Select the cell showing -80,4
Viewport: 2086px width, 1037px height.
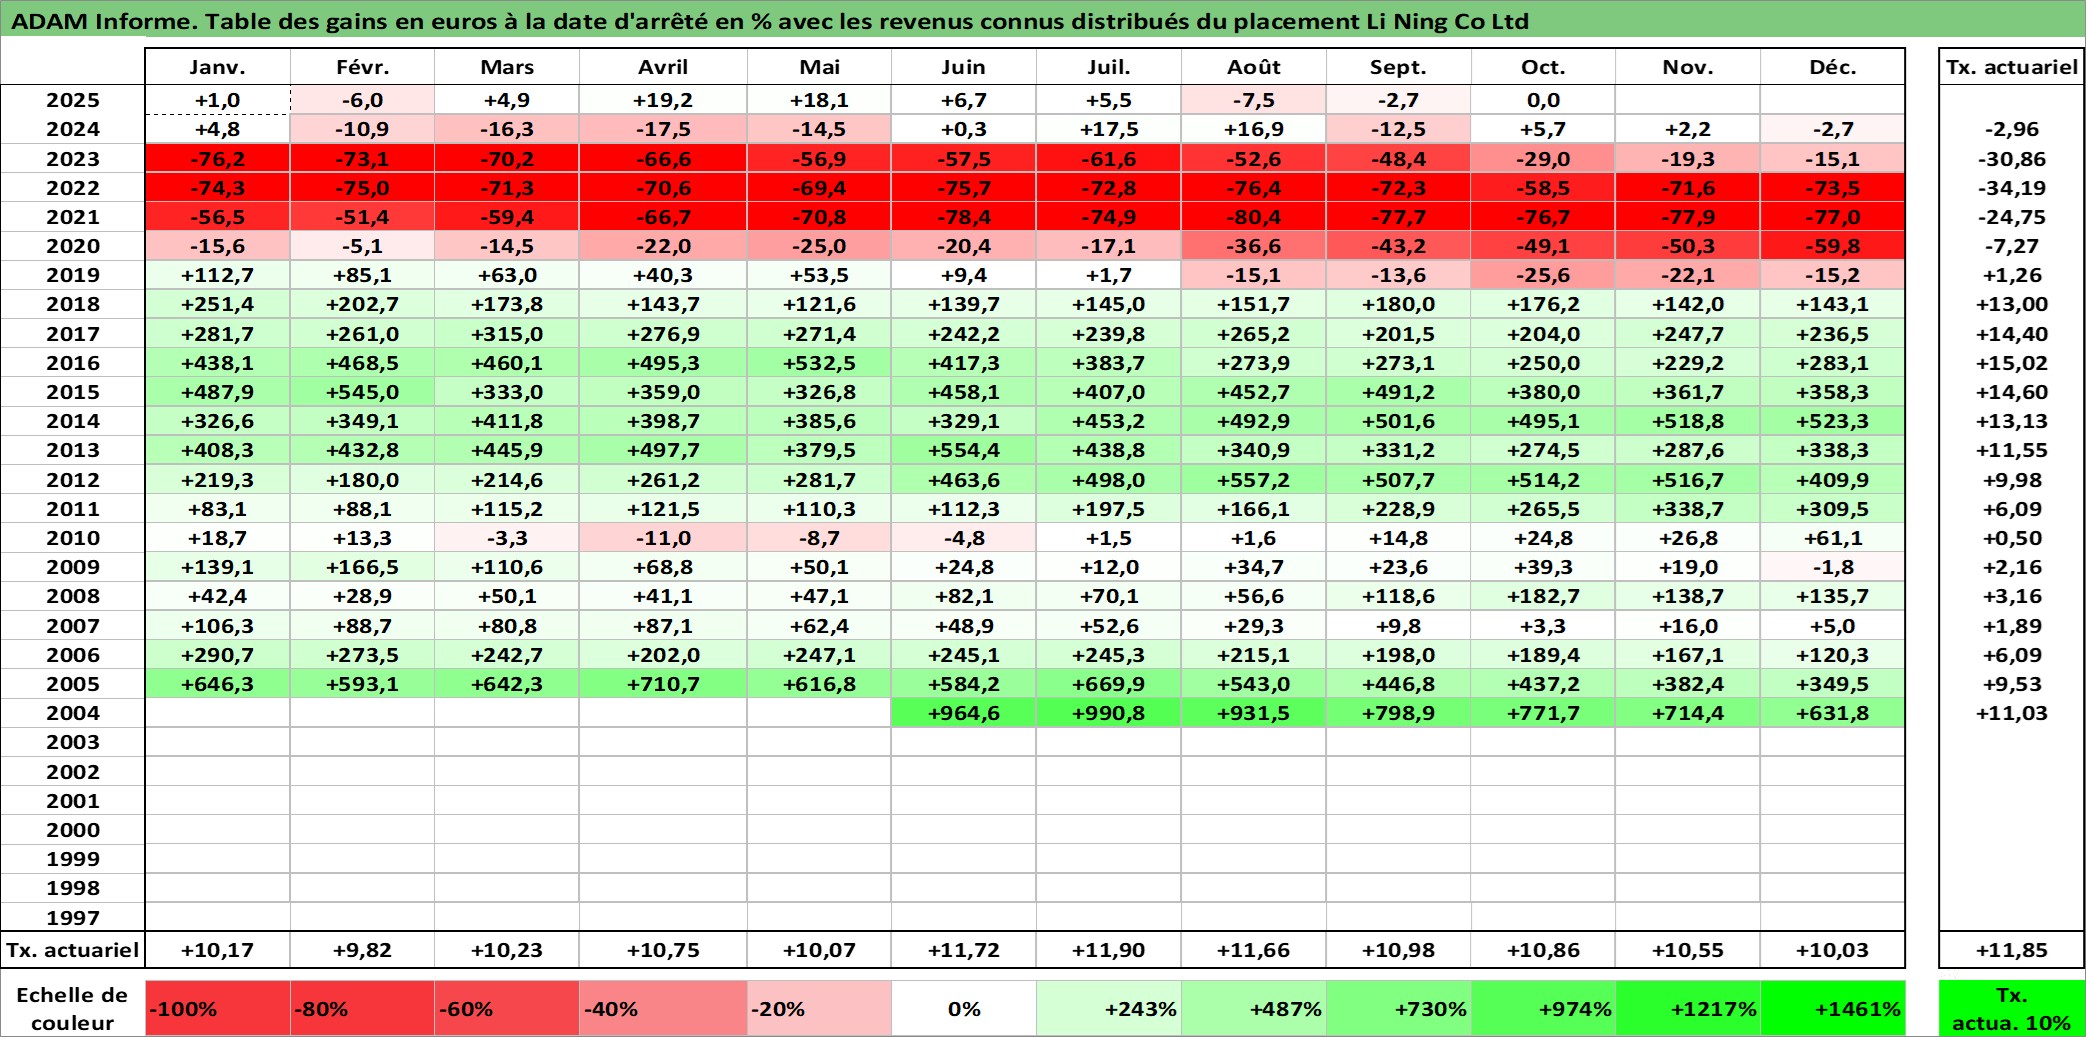1253,217
